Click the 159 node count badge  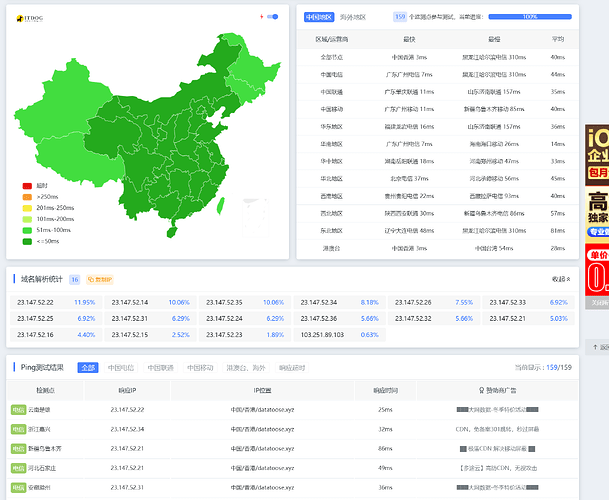(x=400, y=17)
